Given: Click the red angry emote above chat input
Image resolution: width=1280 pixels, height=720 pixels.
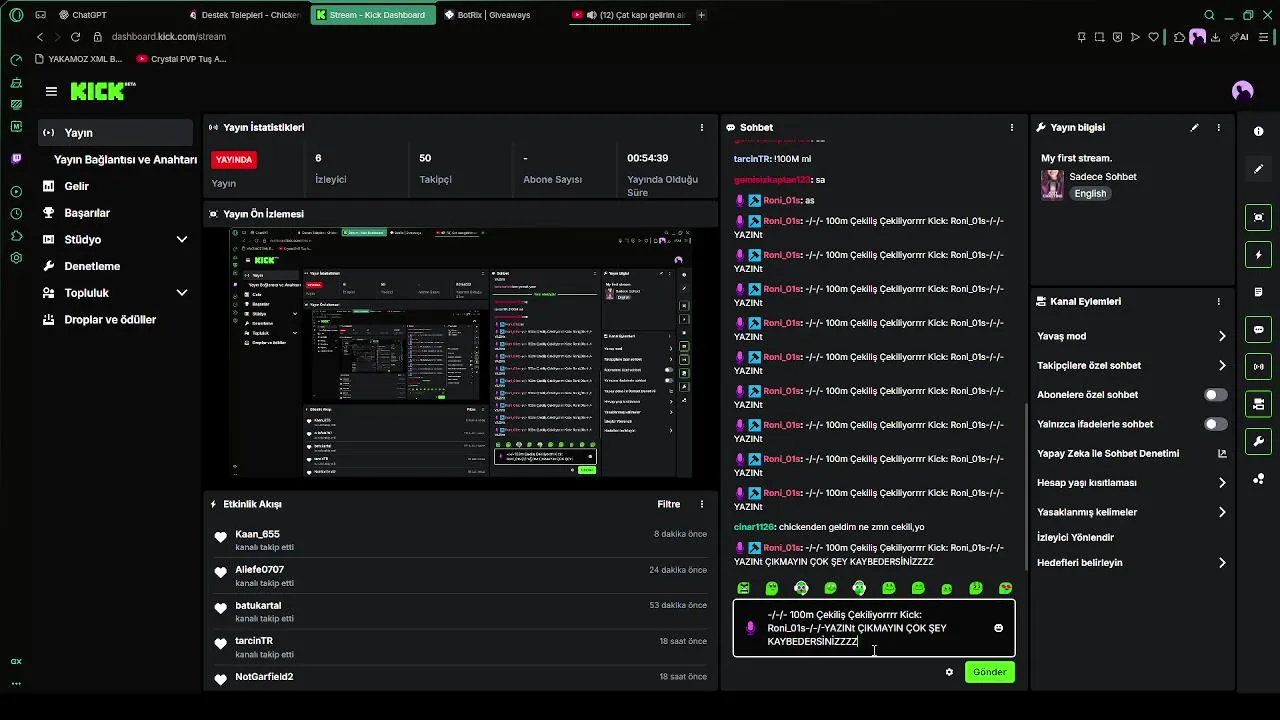Looking at the screenshot, I should tap(1006, 588).
